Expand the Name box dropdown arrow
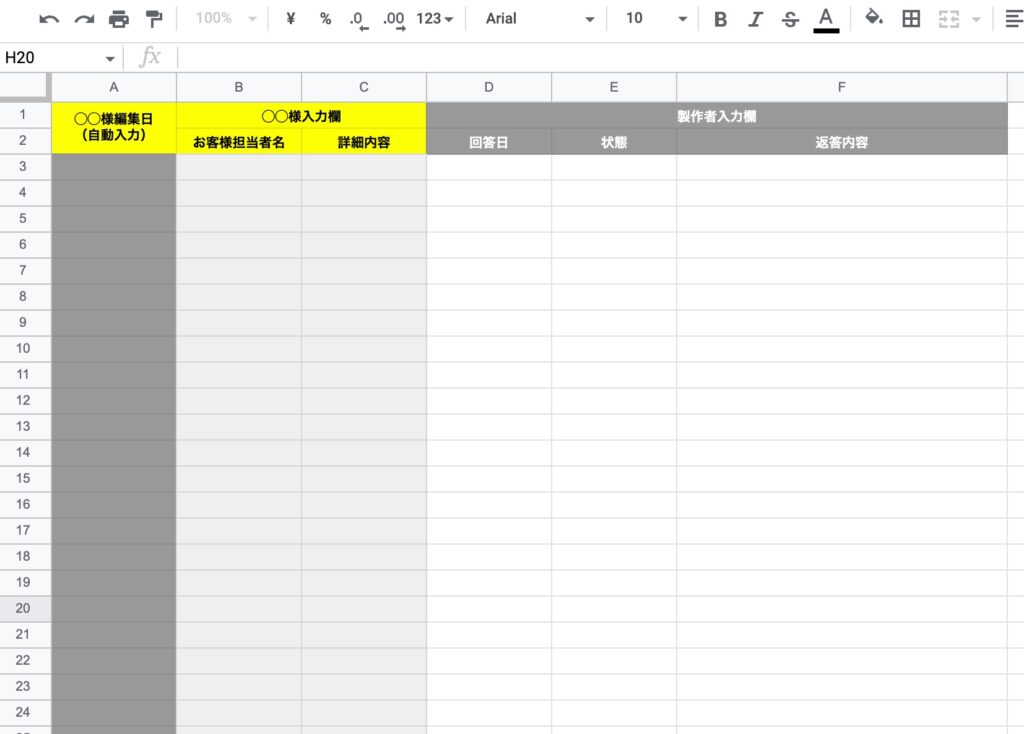1024x734 pixels. tap(110, 59)
